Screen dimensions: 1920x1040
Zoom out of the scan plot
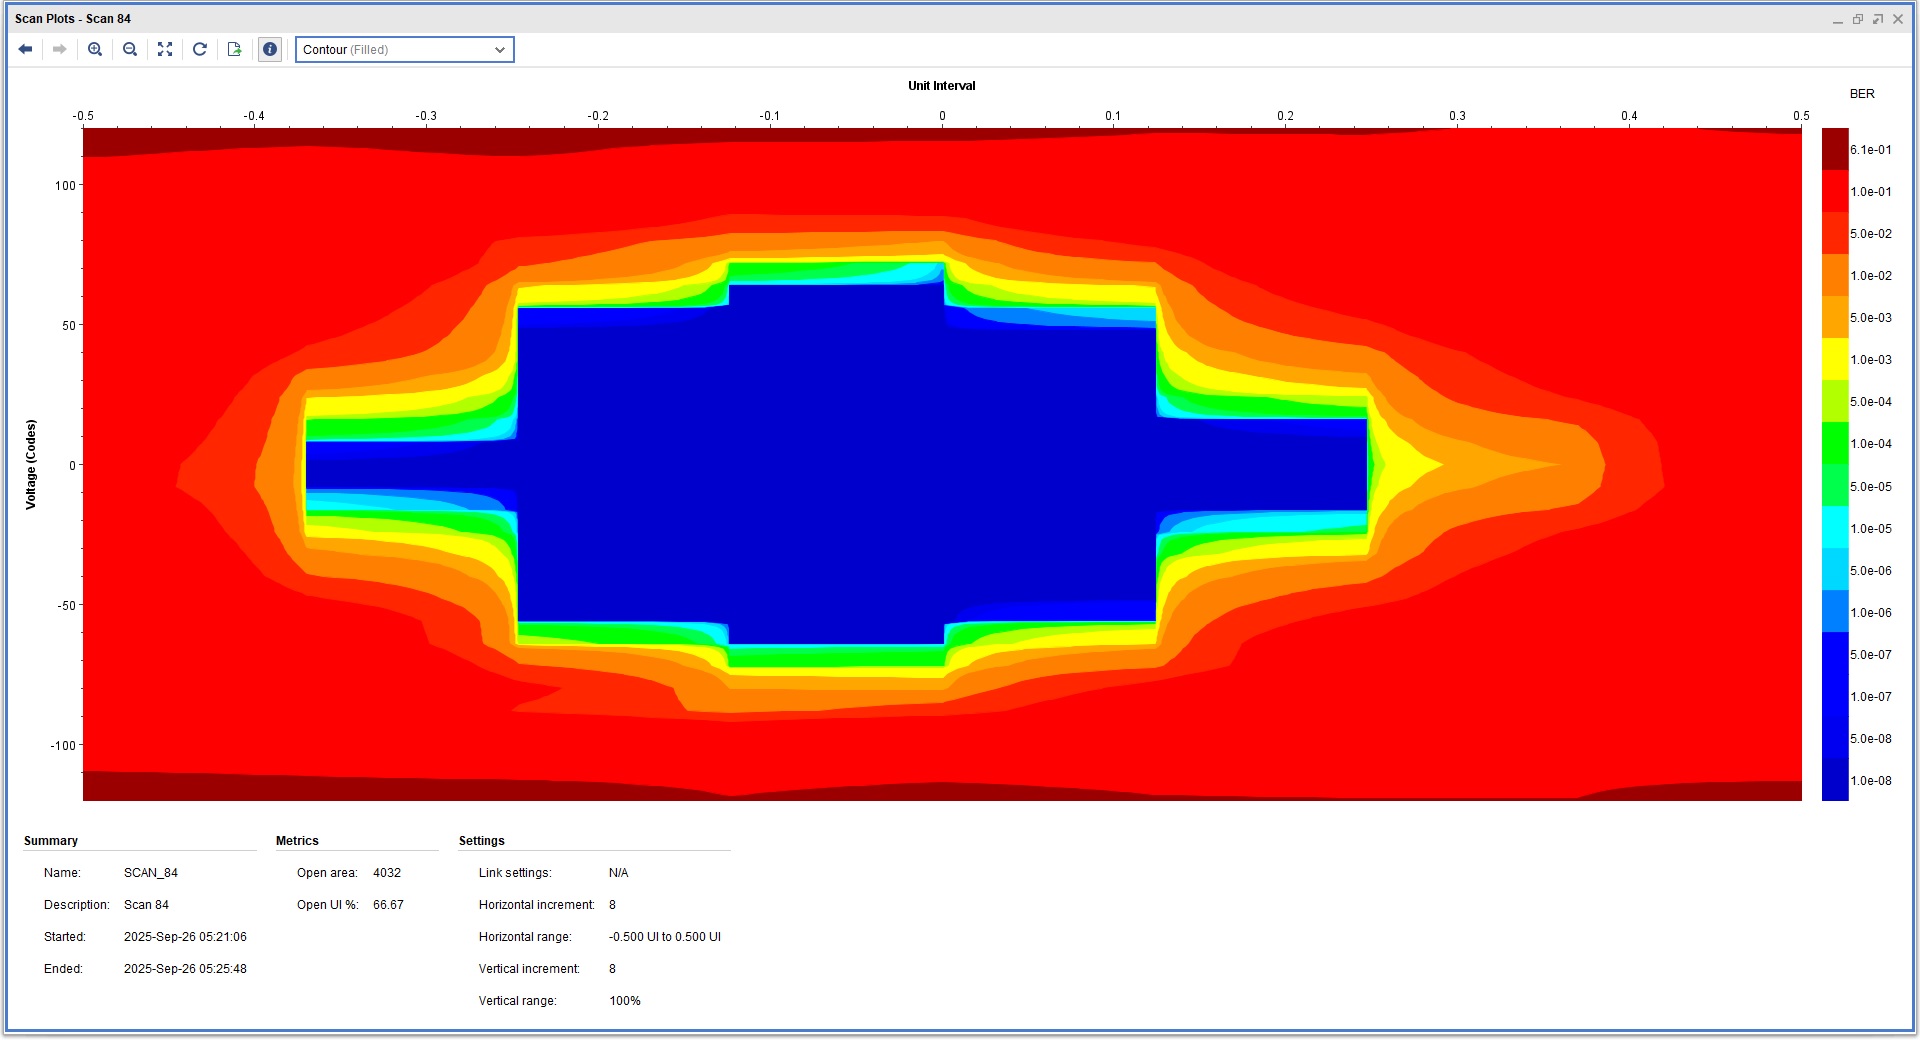[x=130, y=49]
